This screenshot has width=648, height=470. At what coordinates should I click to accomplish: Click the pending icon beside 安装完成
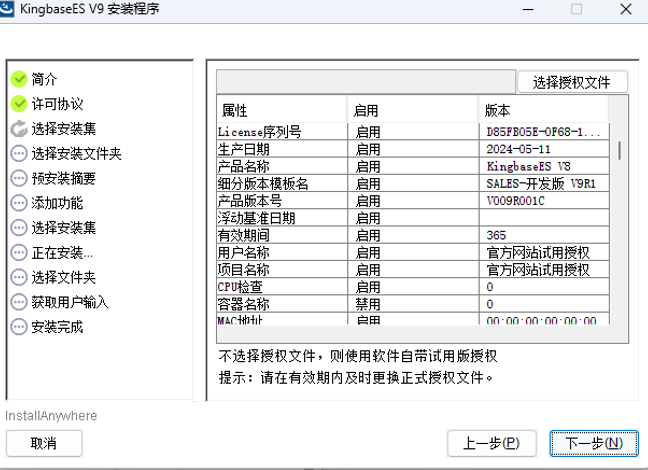pyautogui.click(x=19, y=327)
